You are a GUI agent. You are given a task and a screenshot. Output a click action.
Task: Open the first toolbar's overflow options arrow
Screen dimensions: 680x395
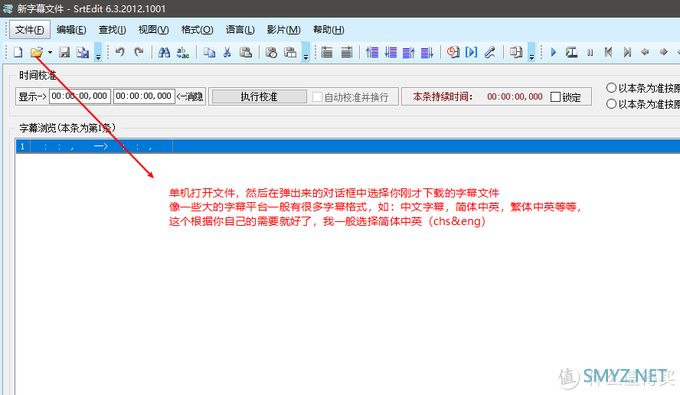pos(98,52)
